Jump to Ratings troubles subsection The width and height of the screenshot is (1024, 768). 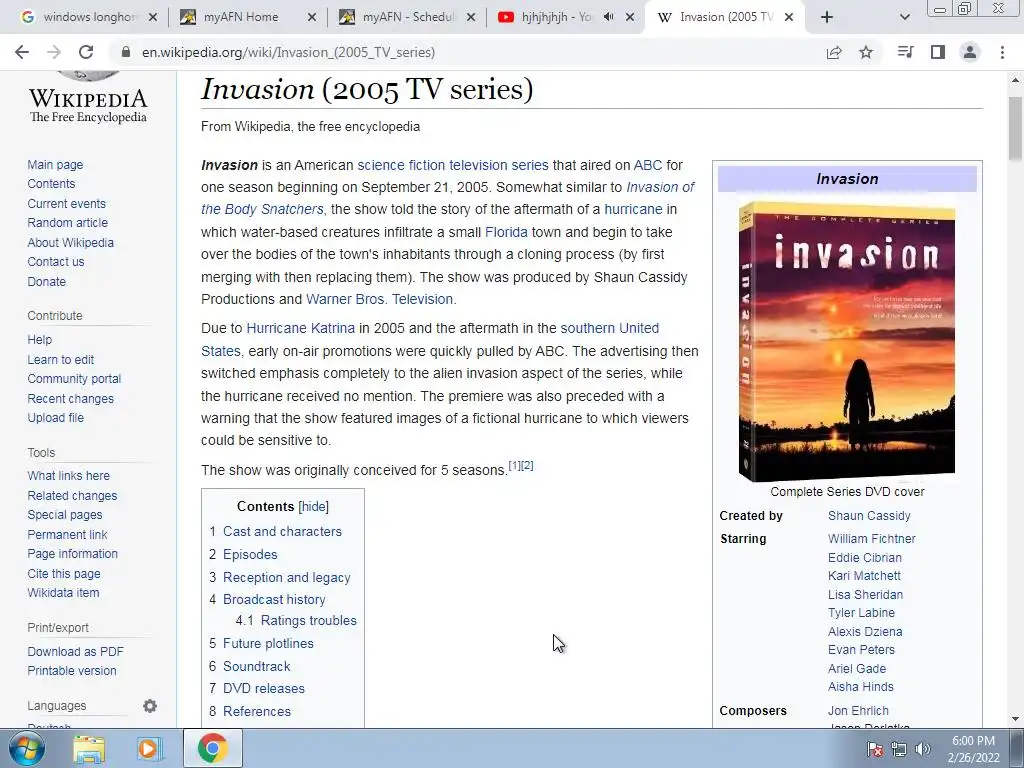pyautogui.click(x=308, y=620)
